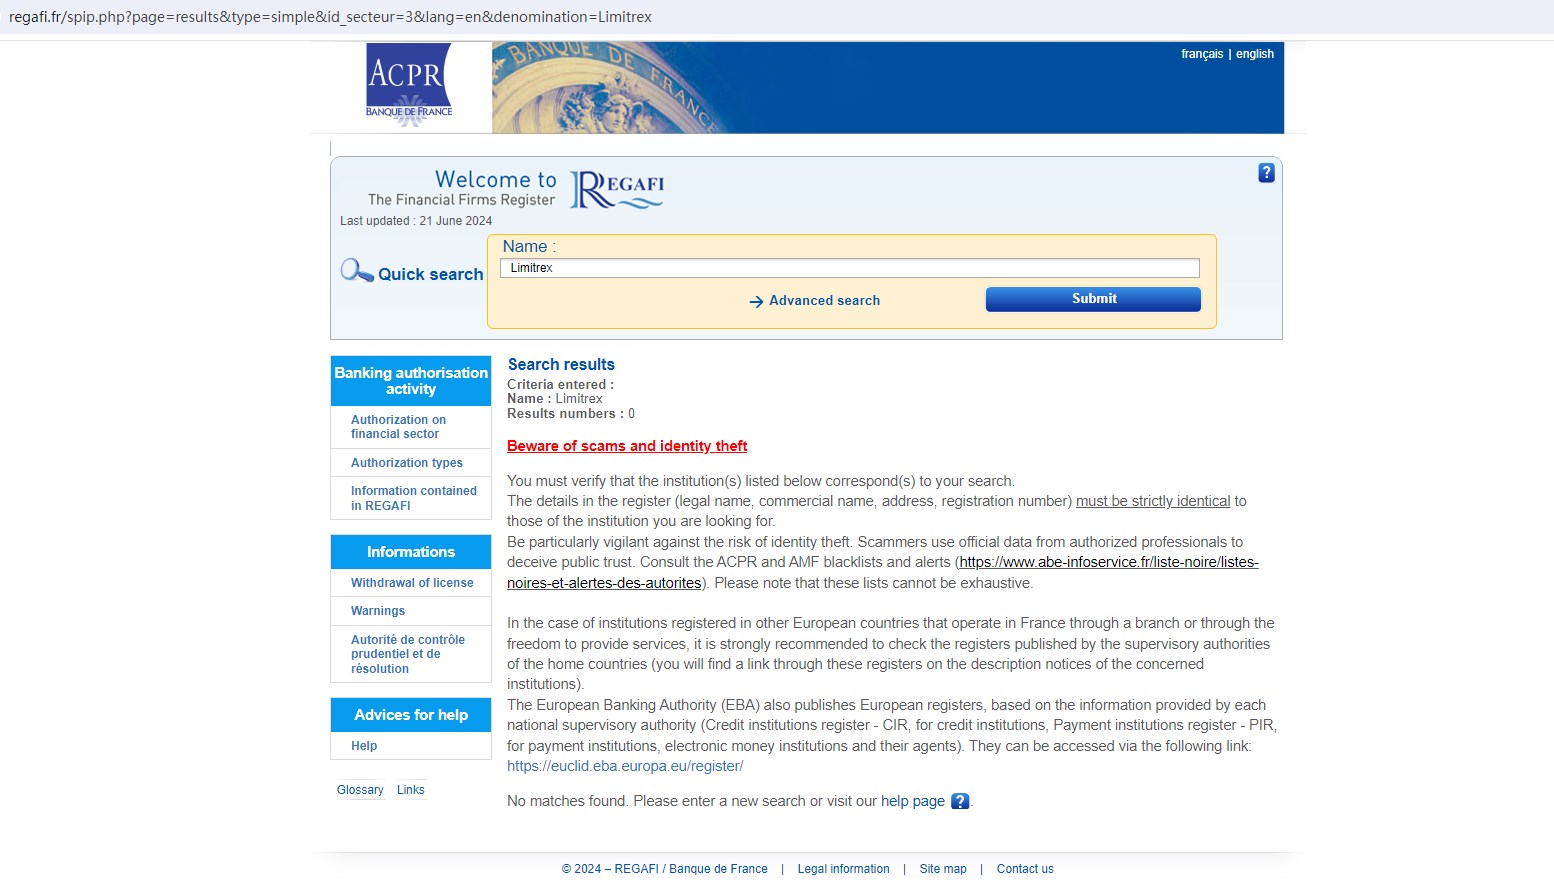Image resolution: width=1554 pixels, height=885 pixels.
Task: Open the Warnings page
Action: (378, 611)
